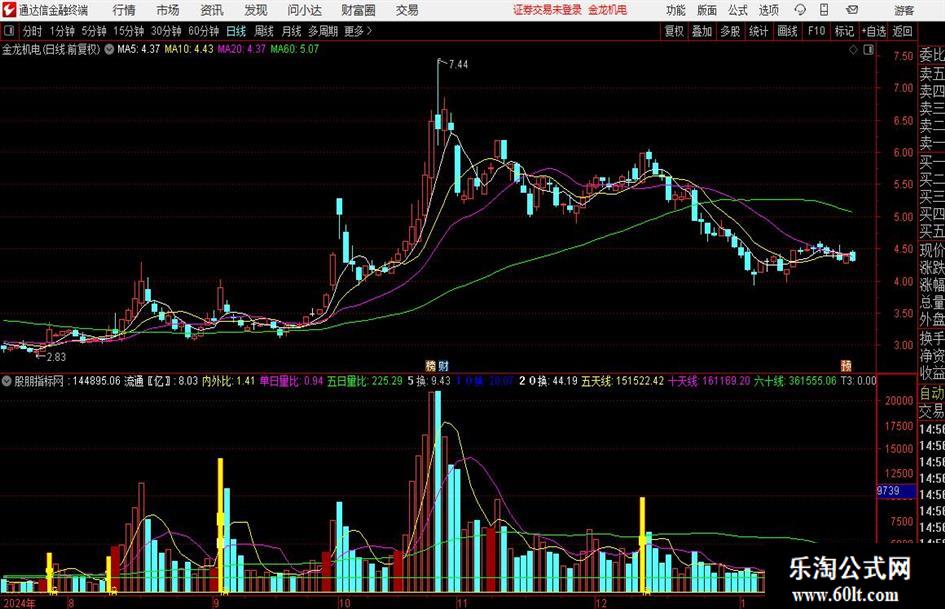Click the MA10: 4.43 label

(x=189, y=49)
